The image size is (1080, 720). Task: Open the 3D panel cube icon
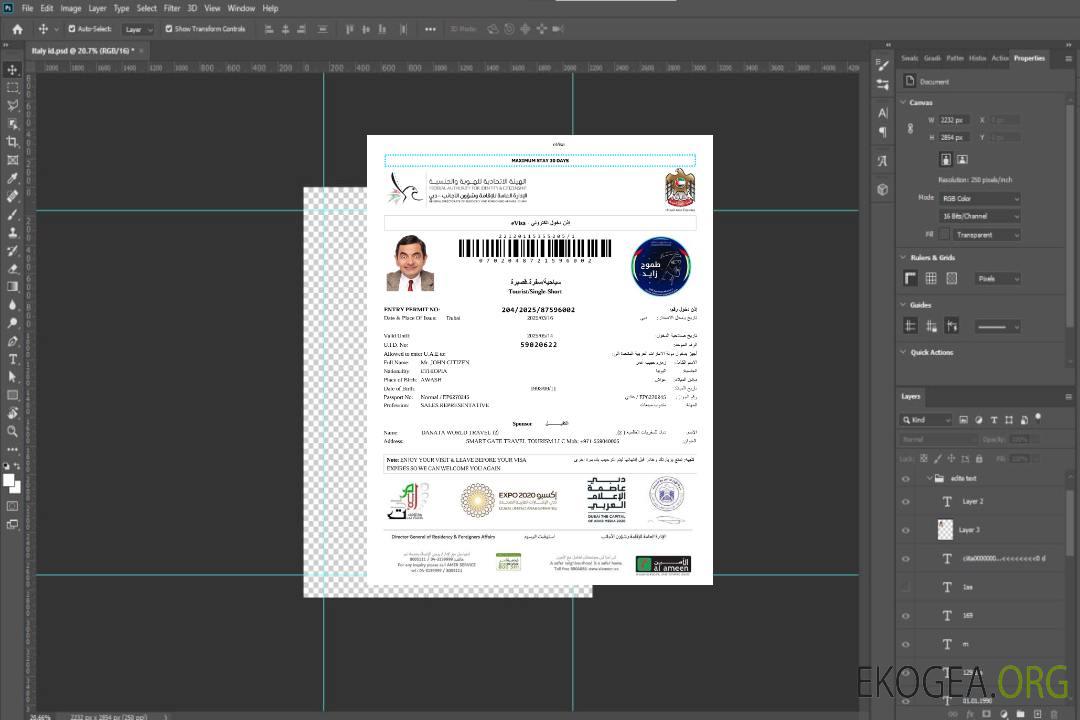coord(882,189)
